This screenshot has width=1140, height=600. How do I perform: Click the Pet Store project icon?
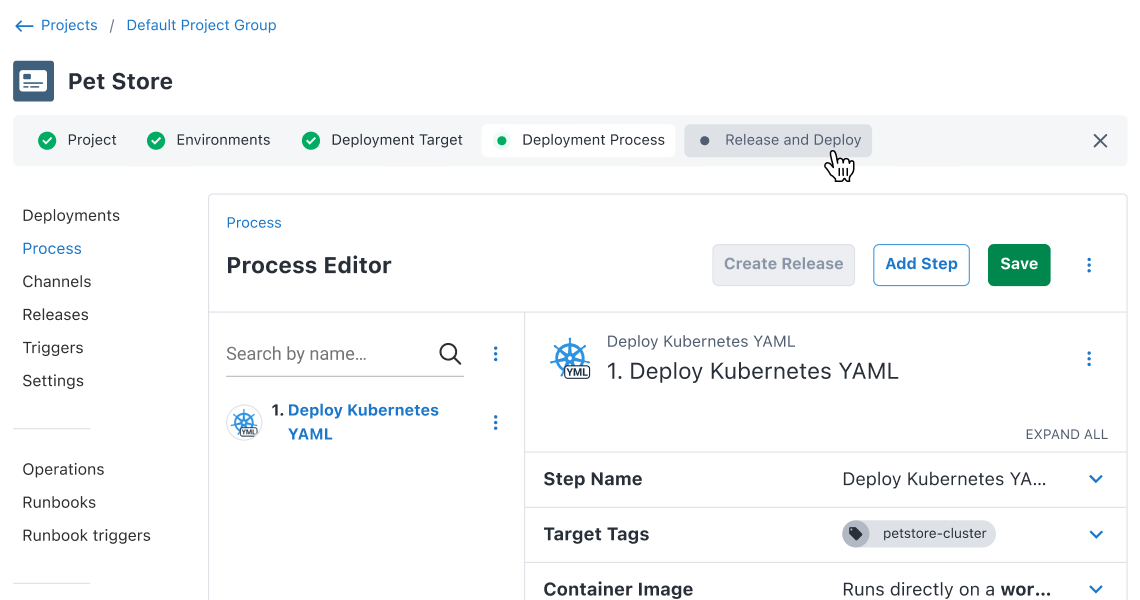click(33, 81)
